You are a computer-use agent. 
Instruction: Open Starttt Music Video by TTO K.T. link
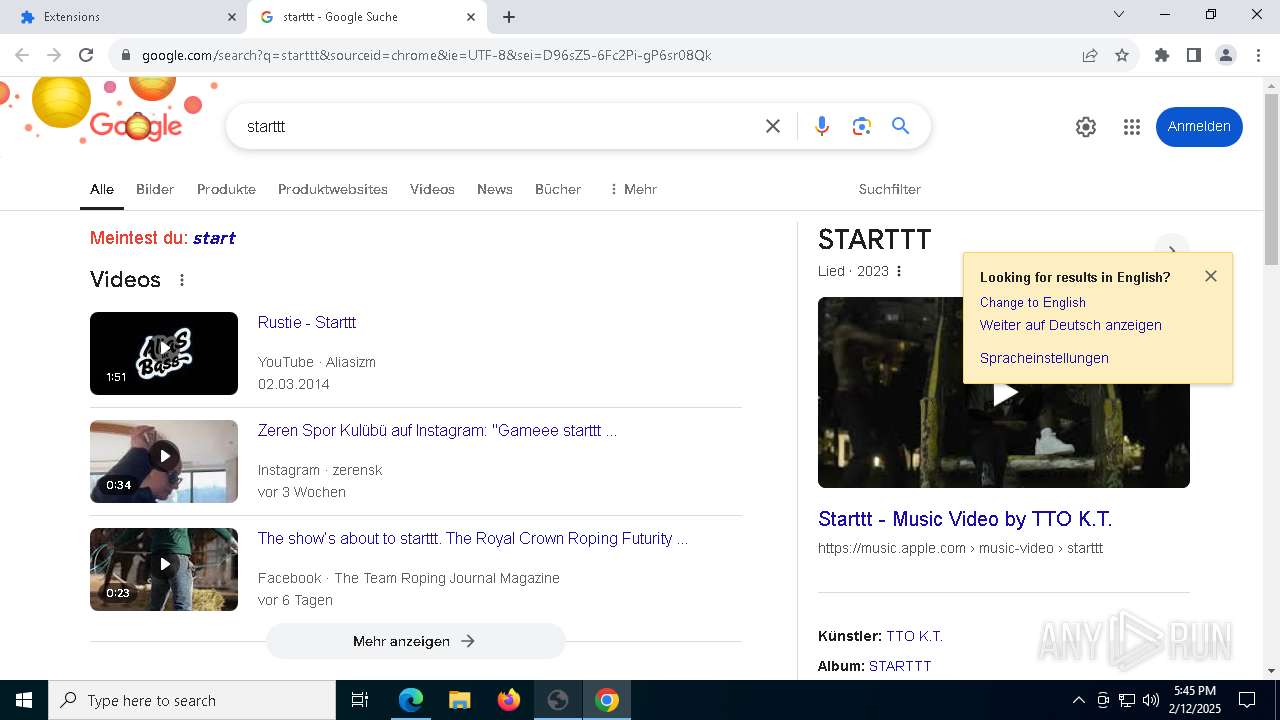coord(965,519)
